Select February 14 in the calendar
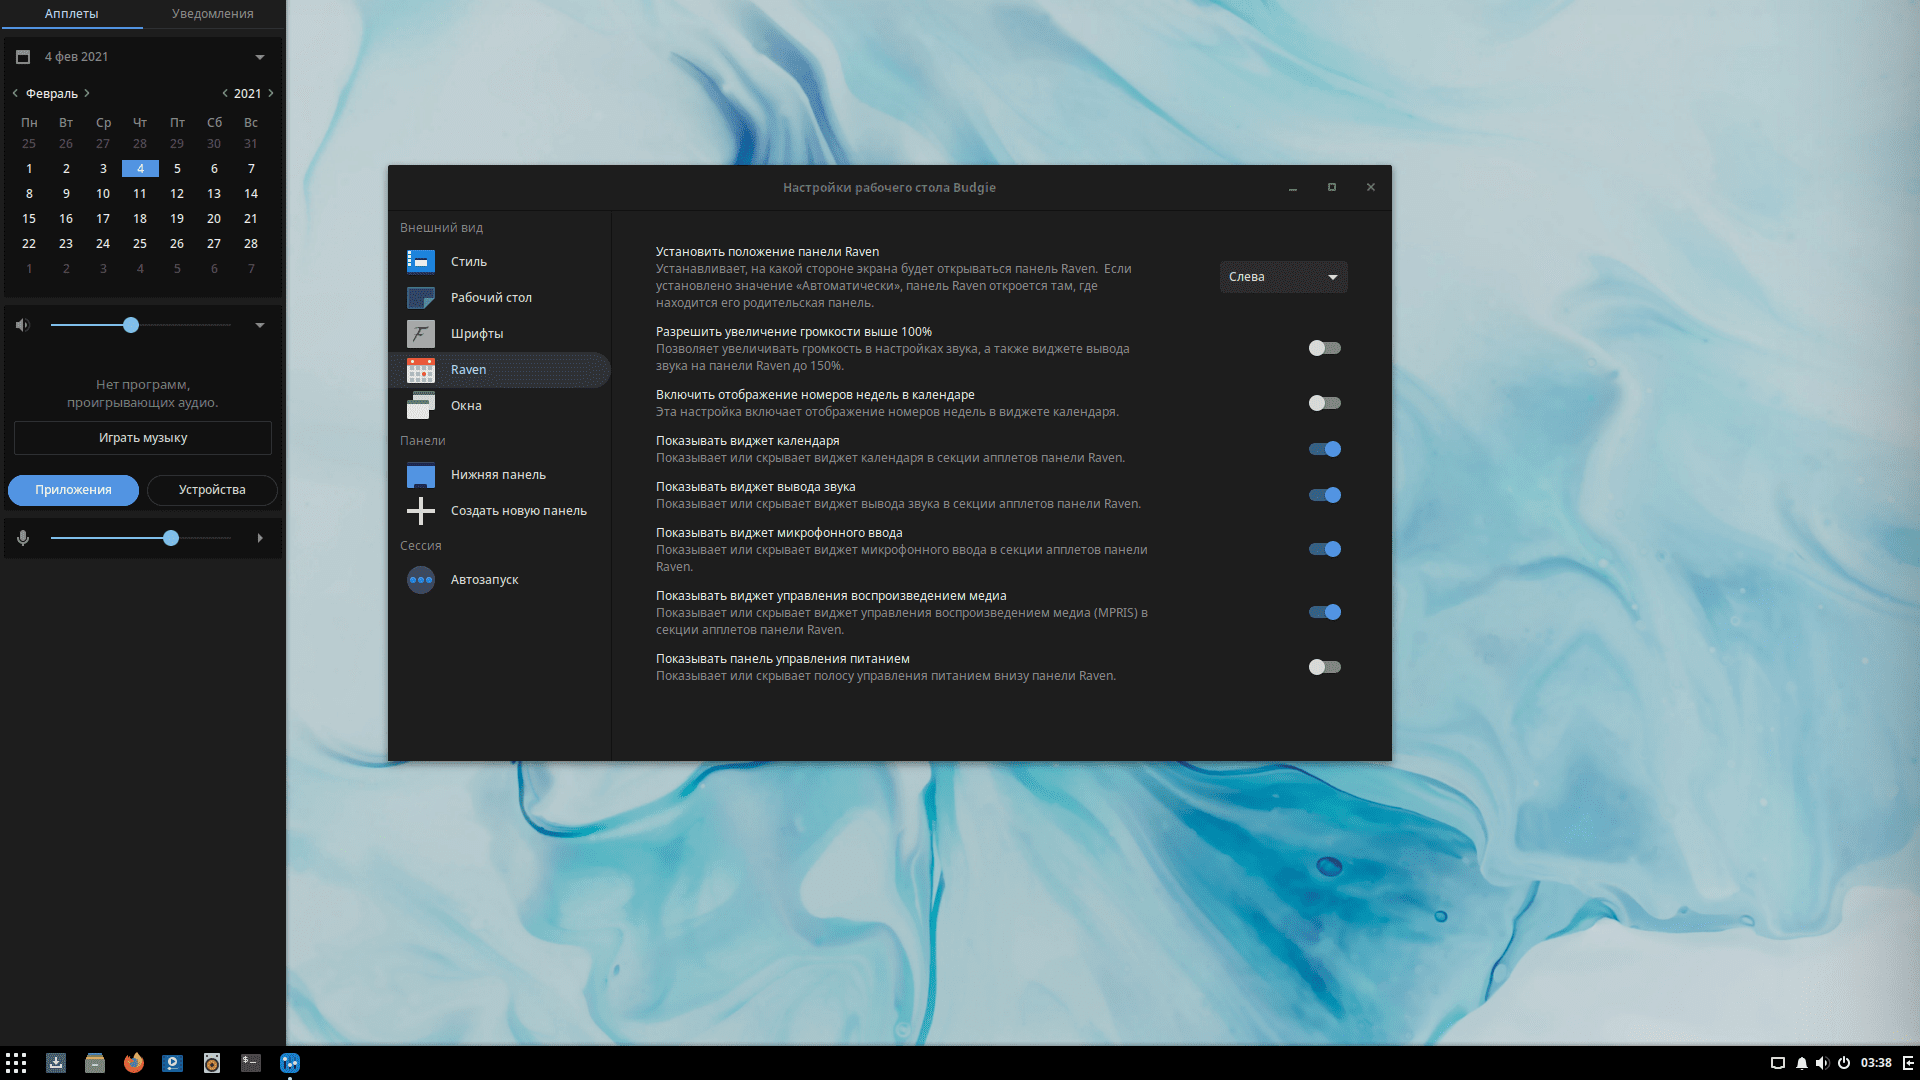This screenshot has width=1920, height=1080. point(251,194)
